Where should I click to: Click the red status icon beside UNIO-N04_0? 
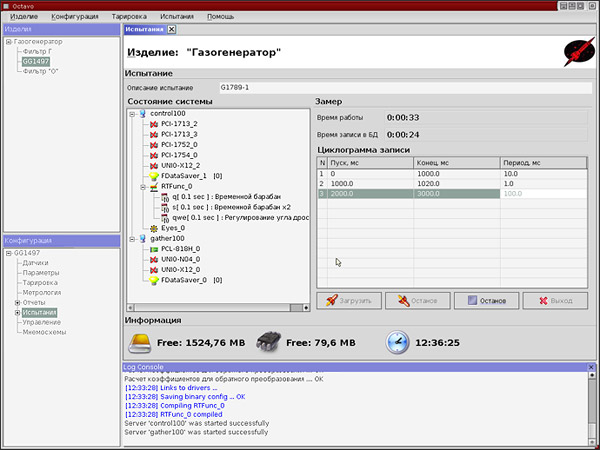click(x=154, y=259)
